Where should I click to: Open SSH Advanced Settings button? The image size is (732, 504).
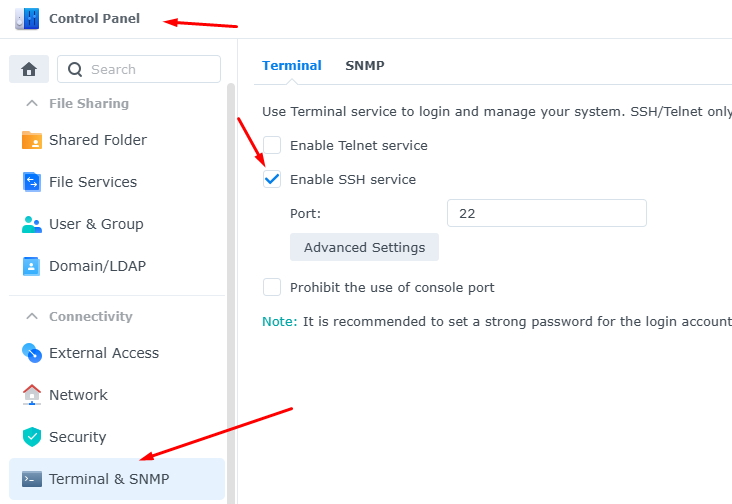(x=364, y=247)
